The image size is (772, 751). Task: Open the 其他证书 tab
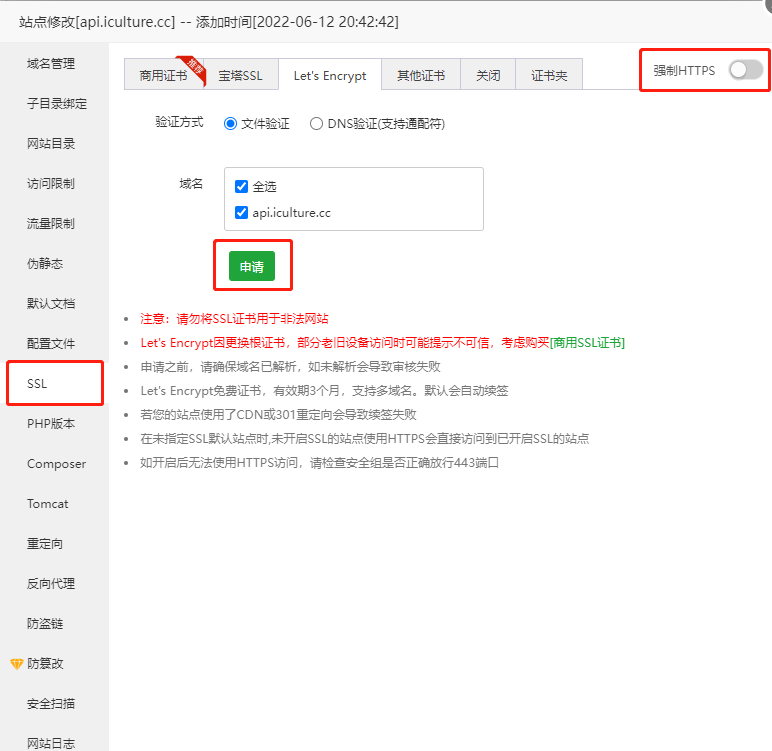coord(421,75)
